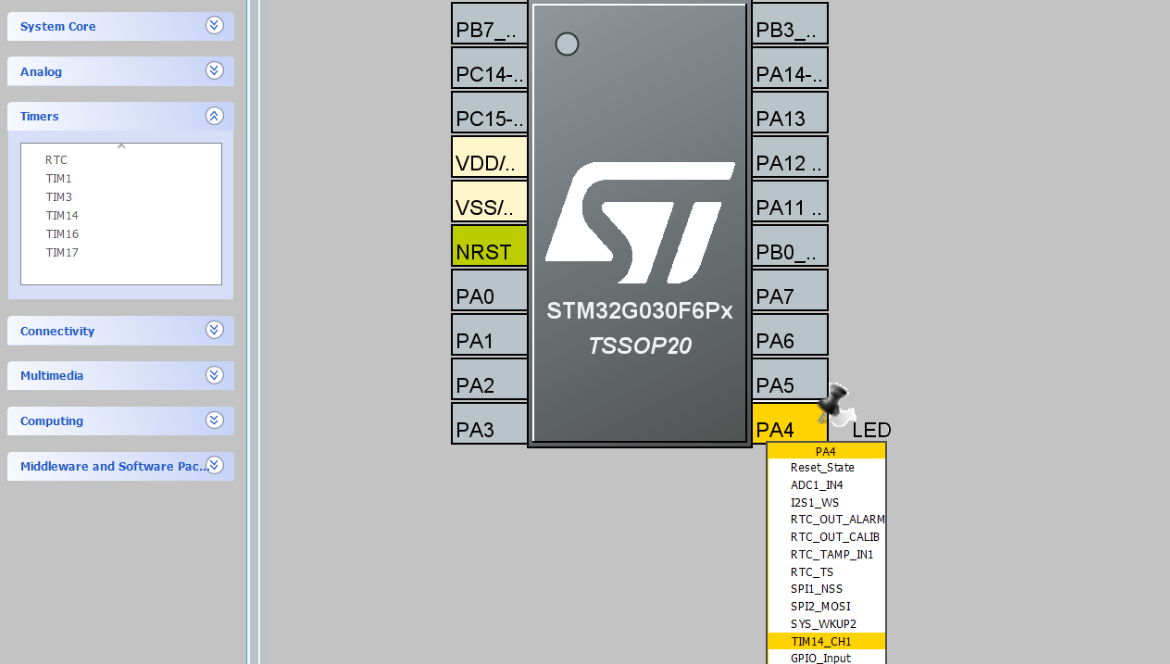Expand the Connectivity category

[x=120, y=331]
